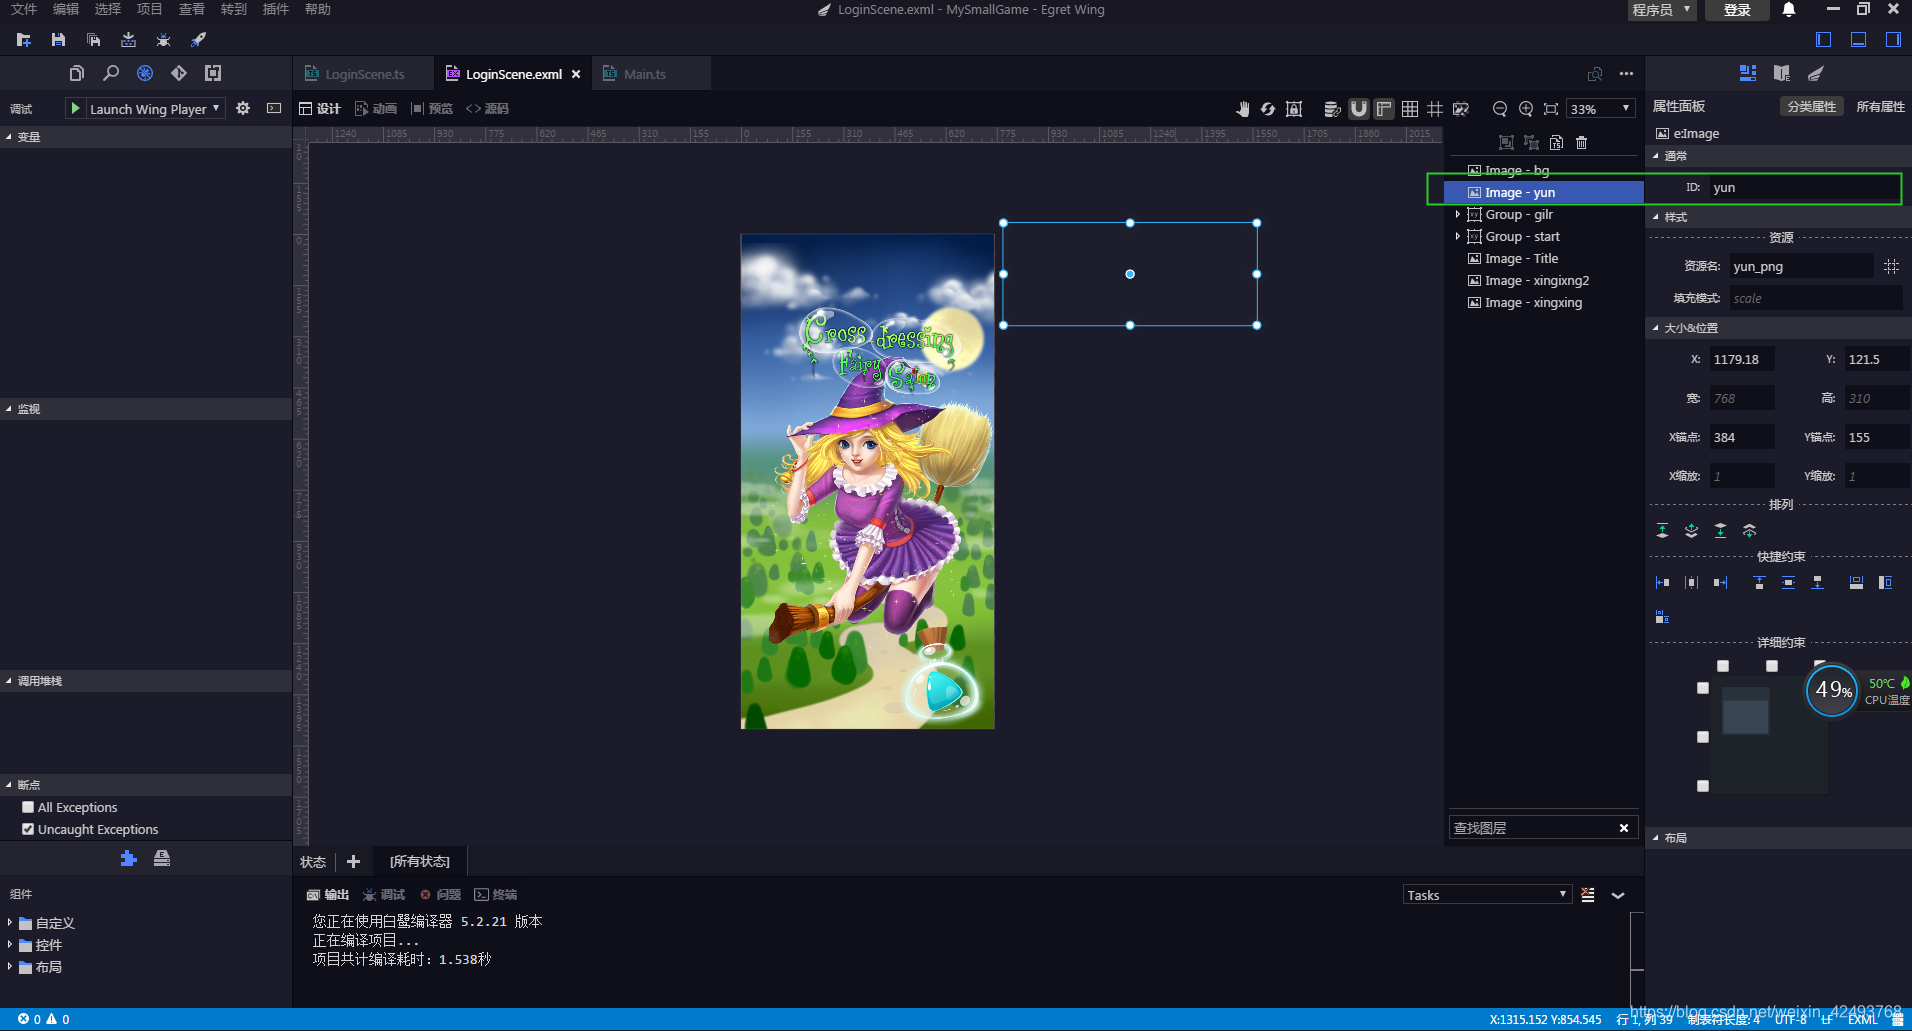The height and width of the screenshot is (1031, 1912).
Task: Open the file explorer sidebar icon
Action: coord(77,73)
